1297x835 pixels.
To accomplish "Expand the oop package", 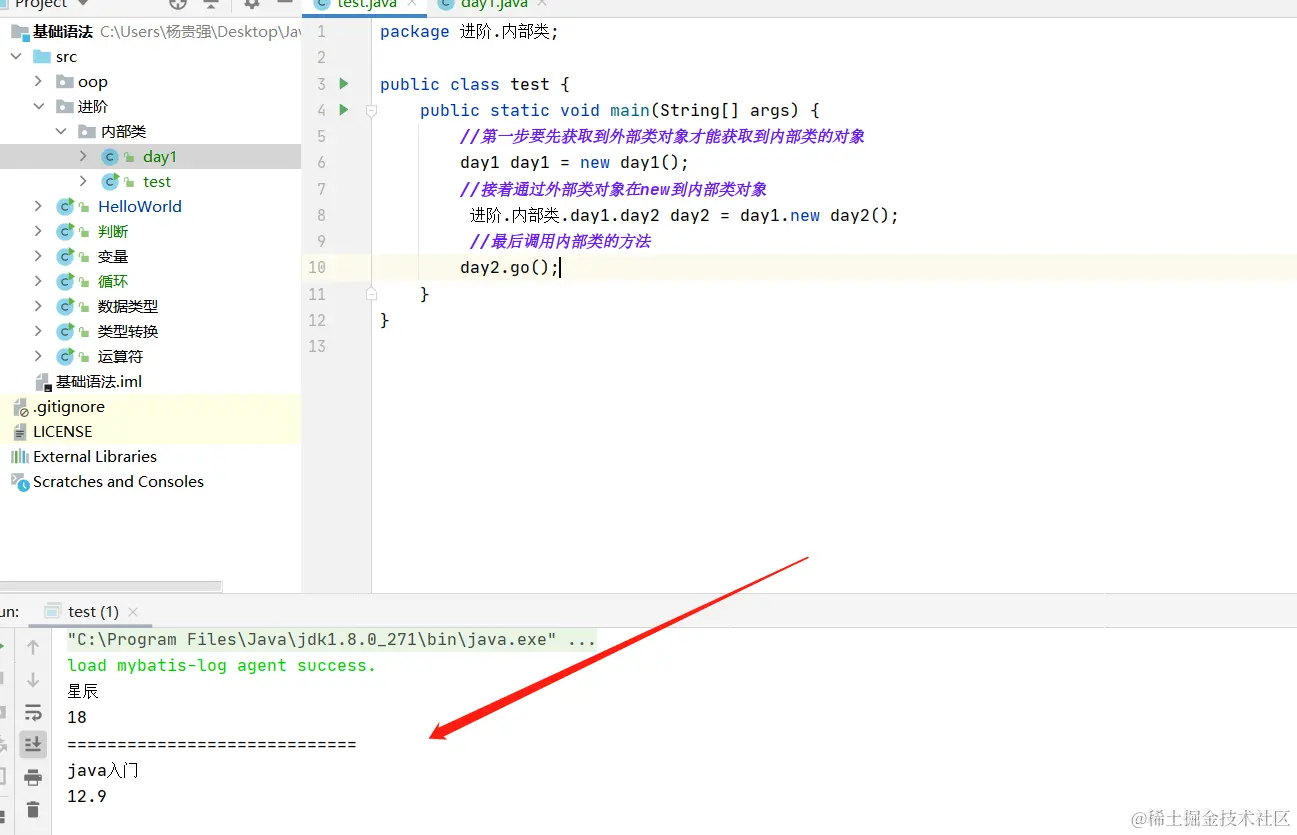I will coord(39,82).
